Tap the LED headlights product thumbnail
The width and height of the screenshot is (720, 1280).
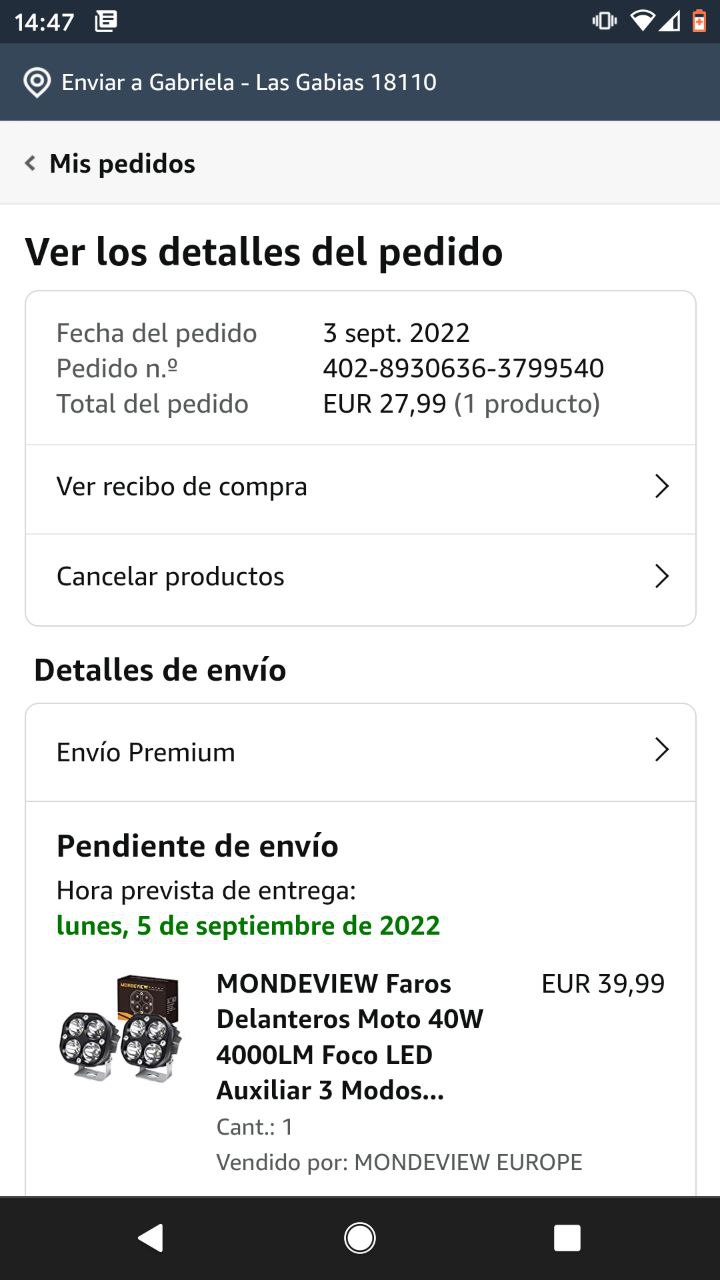(x=120, y=1028)
